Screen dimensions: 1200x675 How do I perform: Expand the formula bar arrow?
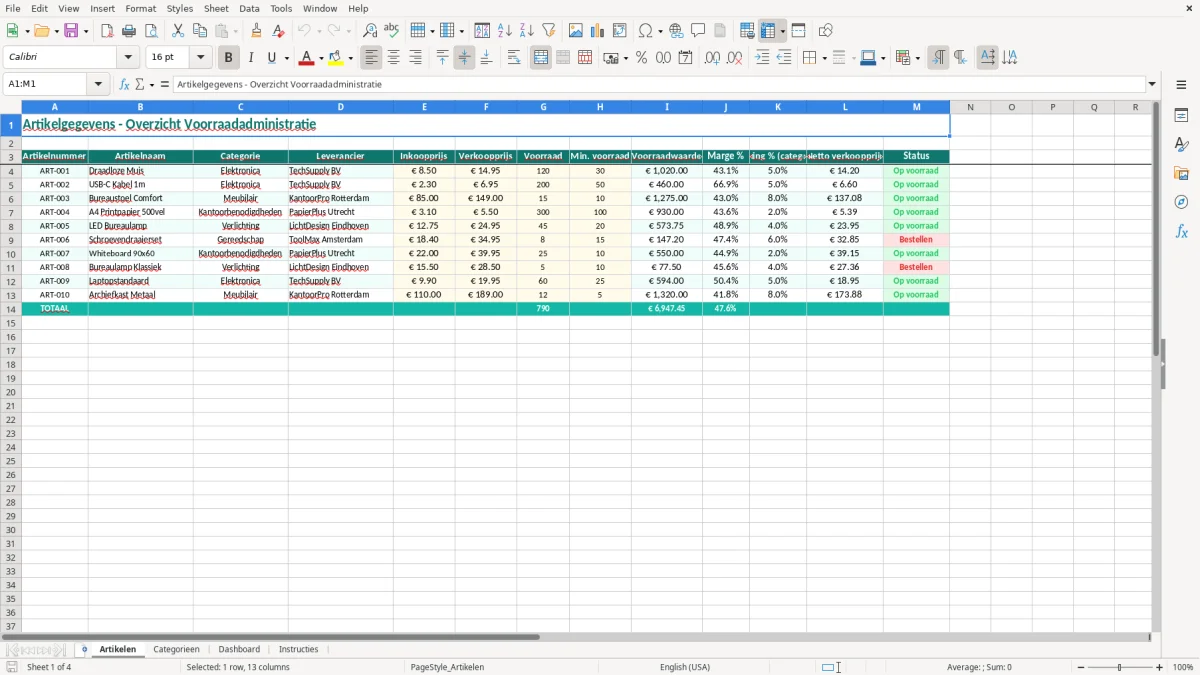point(1152,84)
